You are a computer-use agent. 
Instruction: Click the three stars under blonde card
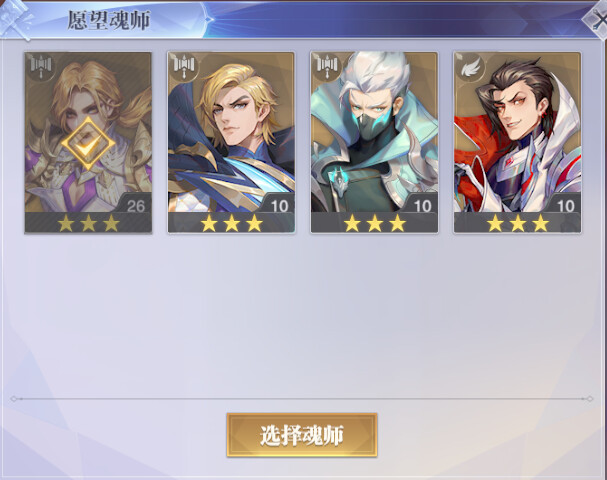click(x=231, y=223)
